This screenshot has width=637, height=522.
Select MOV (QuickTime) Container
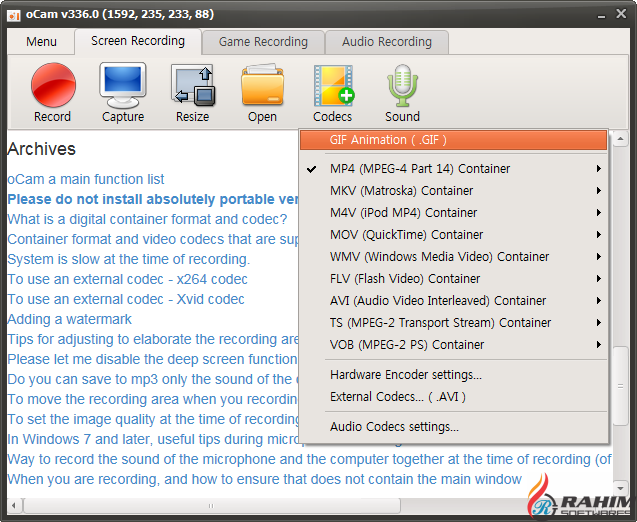click(453, 234)
